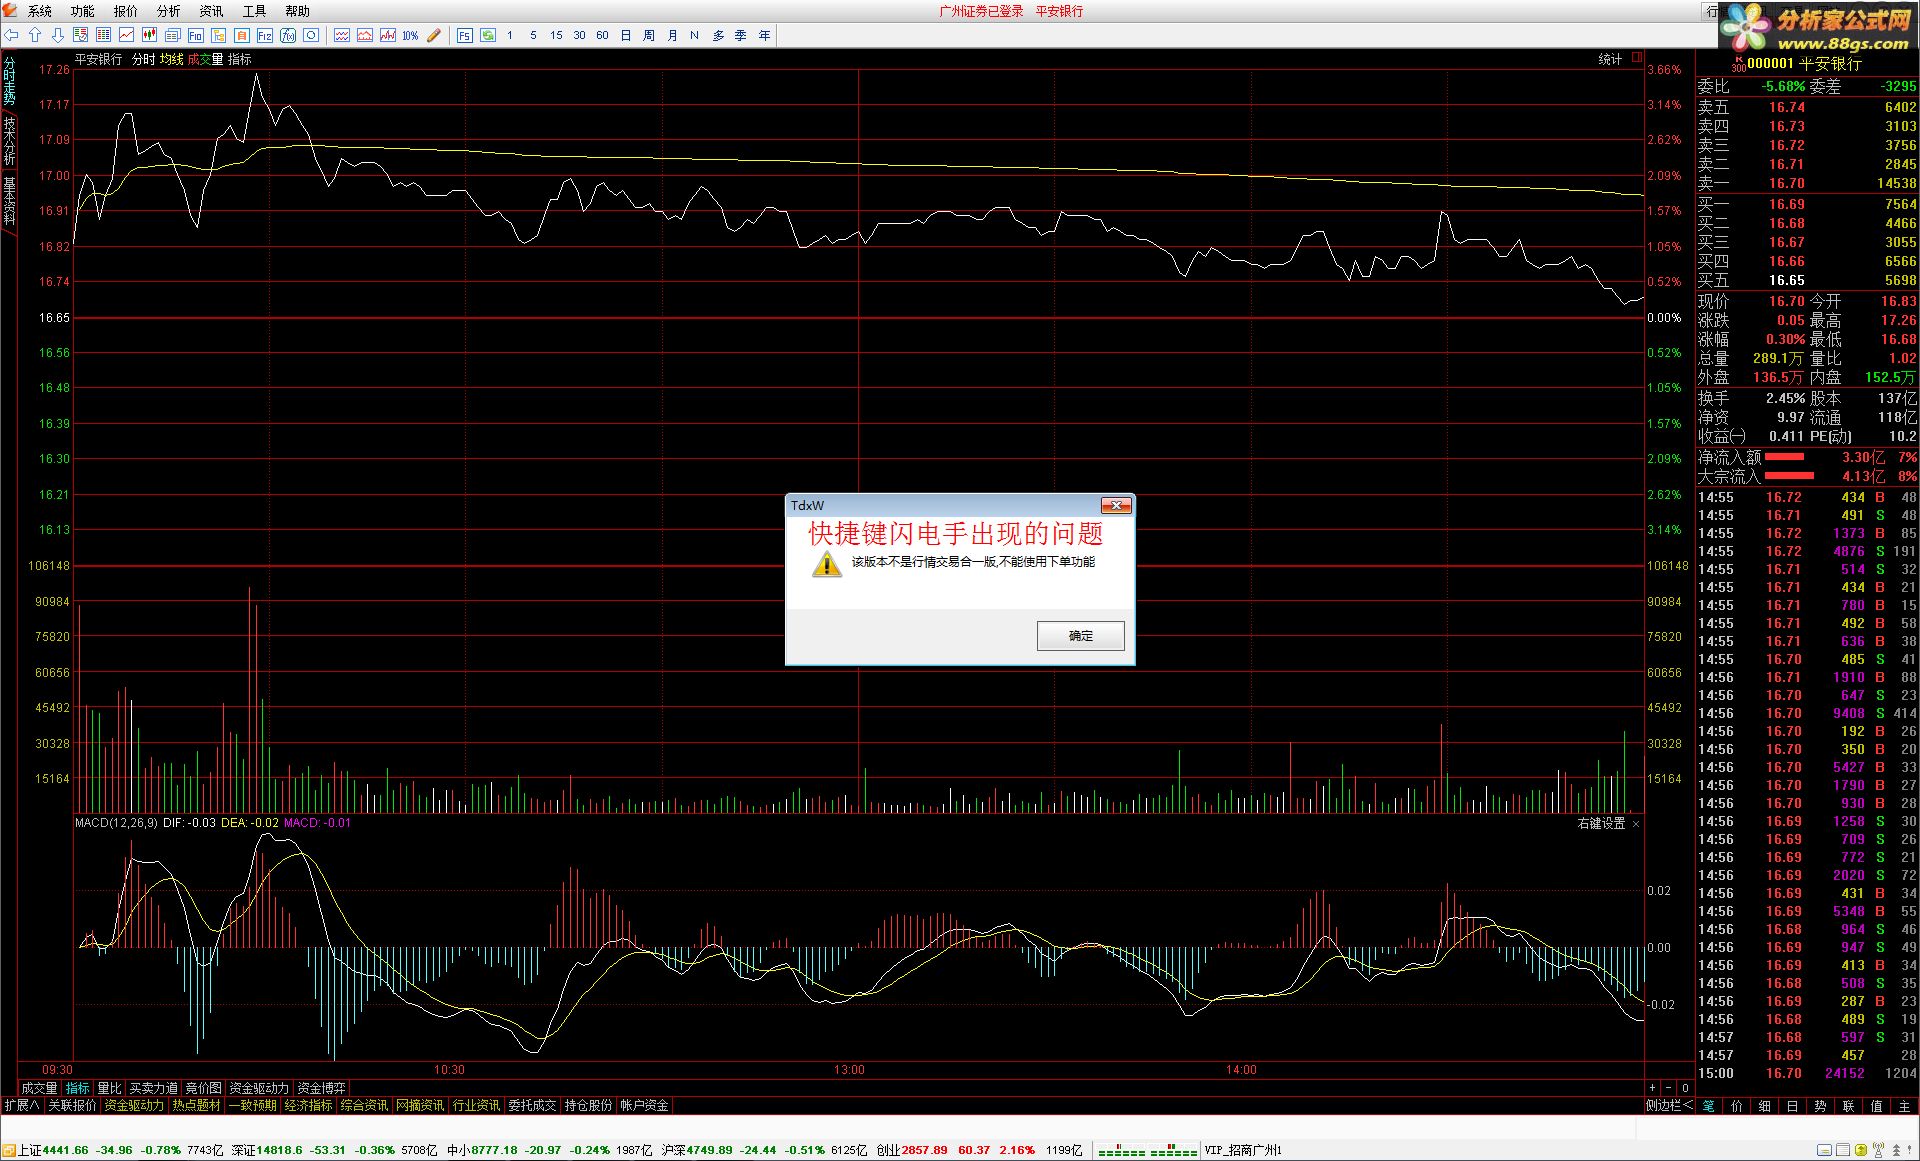
Task: Click the 指标 label in chart header
Action: pyautogui.click(x=240, y=59)
